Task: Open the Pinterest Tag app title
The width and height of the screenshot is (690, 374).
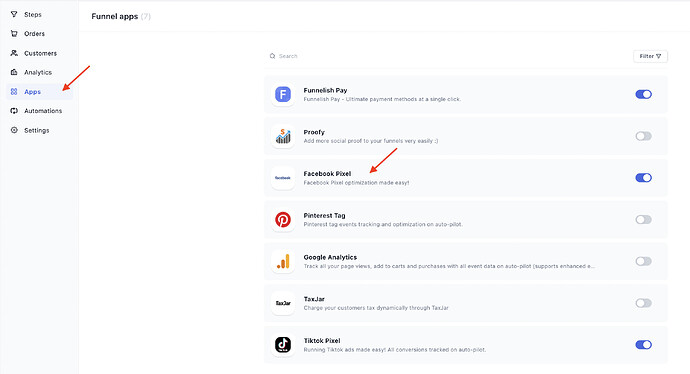Action: [x=324, y=216]
